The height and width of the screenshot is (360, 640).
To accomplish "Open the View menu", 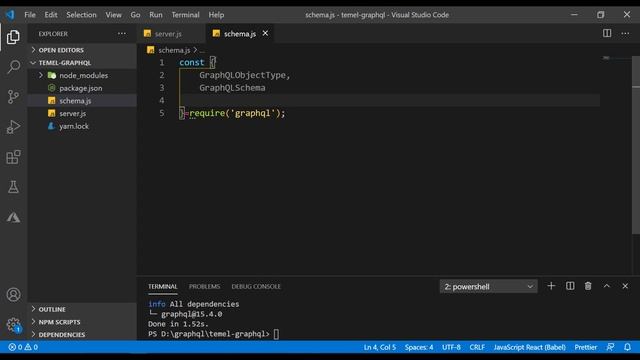I will pos(113,15).
